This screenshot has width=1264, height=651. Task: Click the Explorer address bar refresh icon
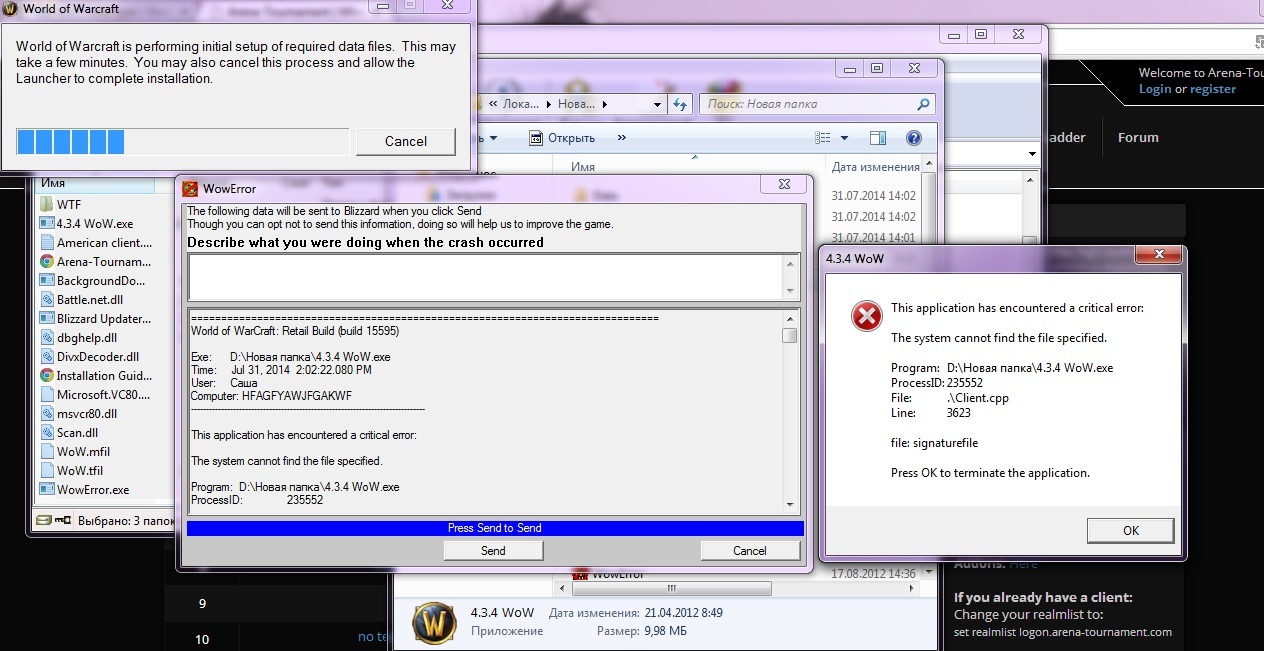point(681,104)
